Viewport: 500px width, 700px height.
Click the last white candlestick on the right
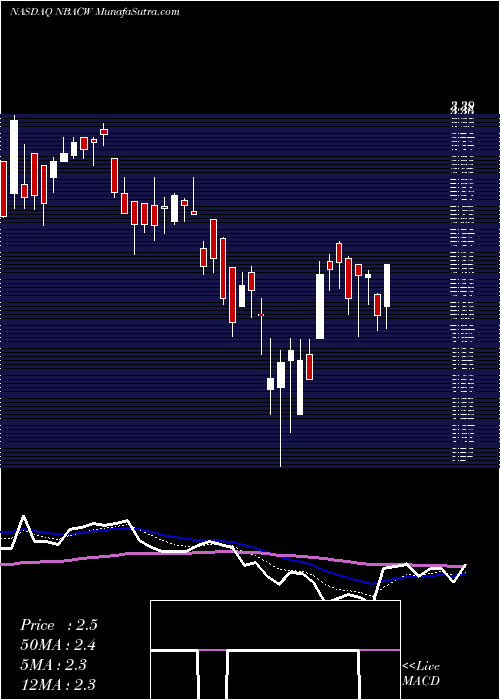387,296
